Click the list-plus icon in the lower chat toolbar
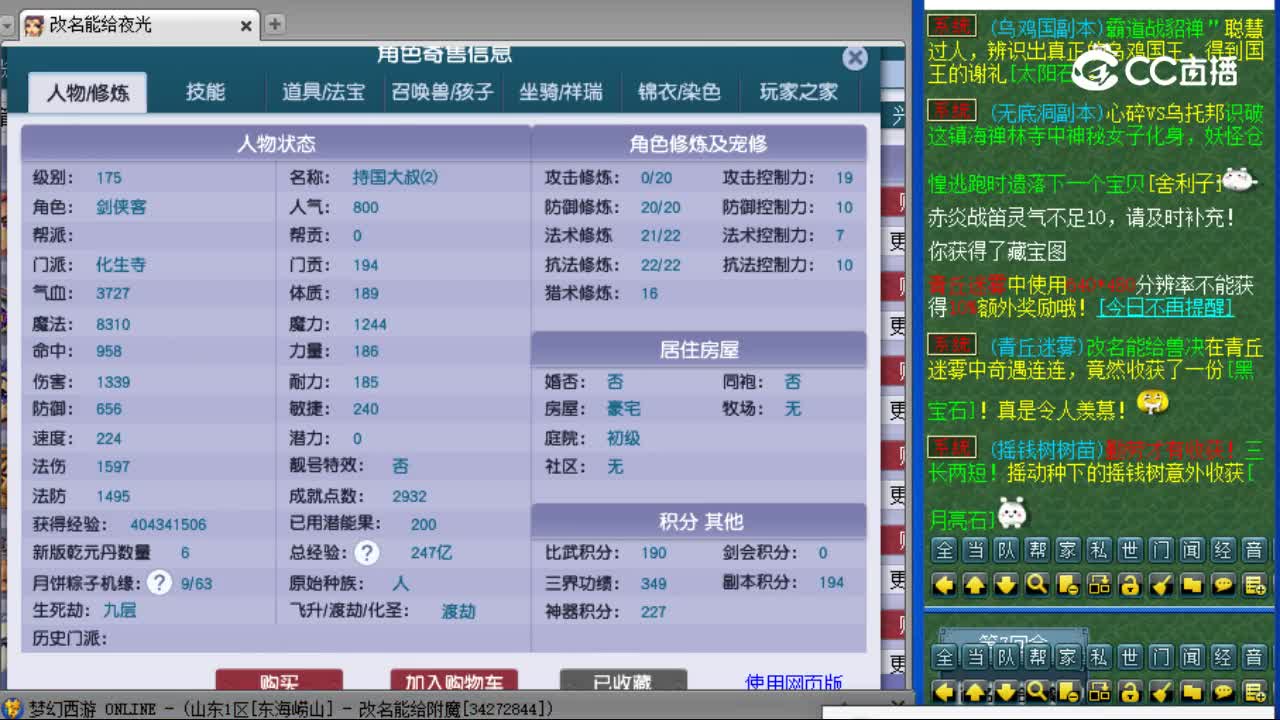 click(x=1254, y=691)
